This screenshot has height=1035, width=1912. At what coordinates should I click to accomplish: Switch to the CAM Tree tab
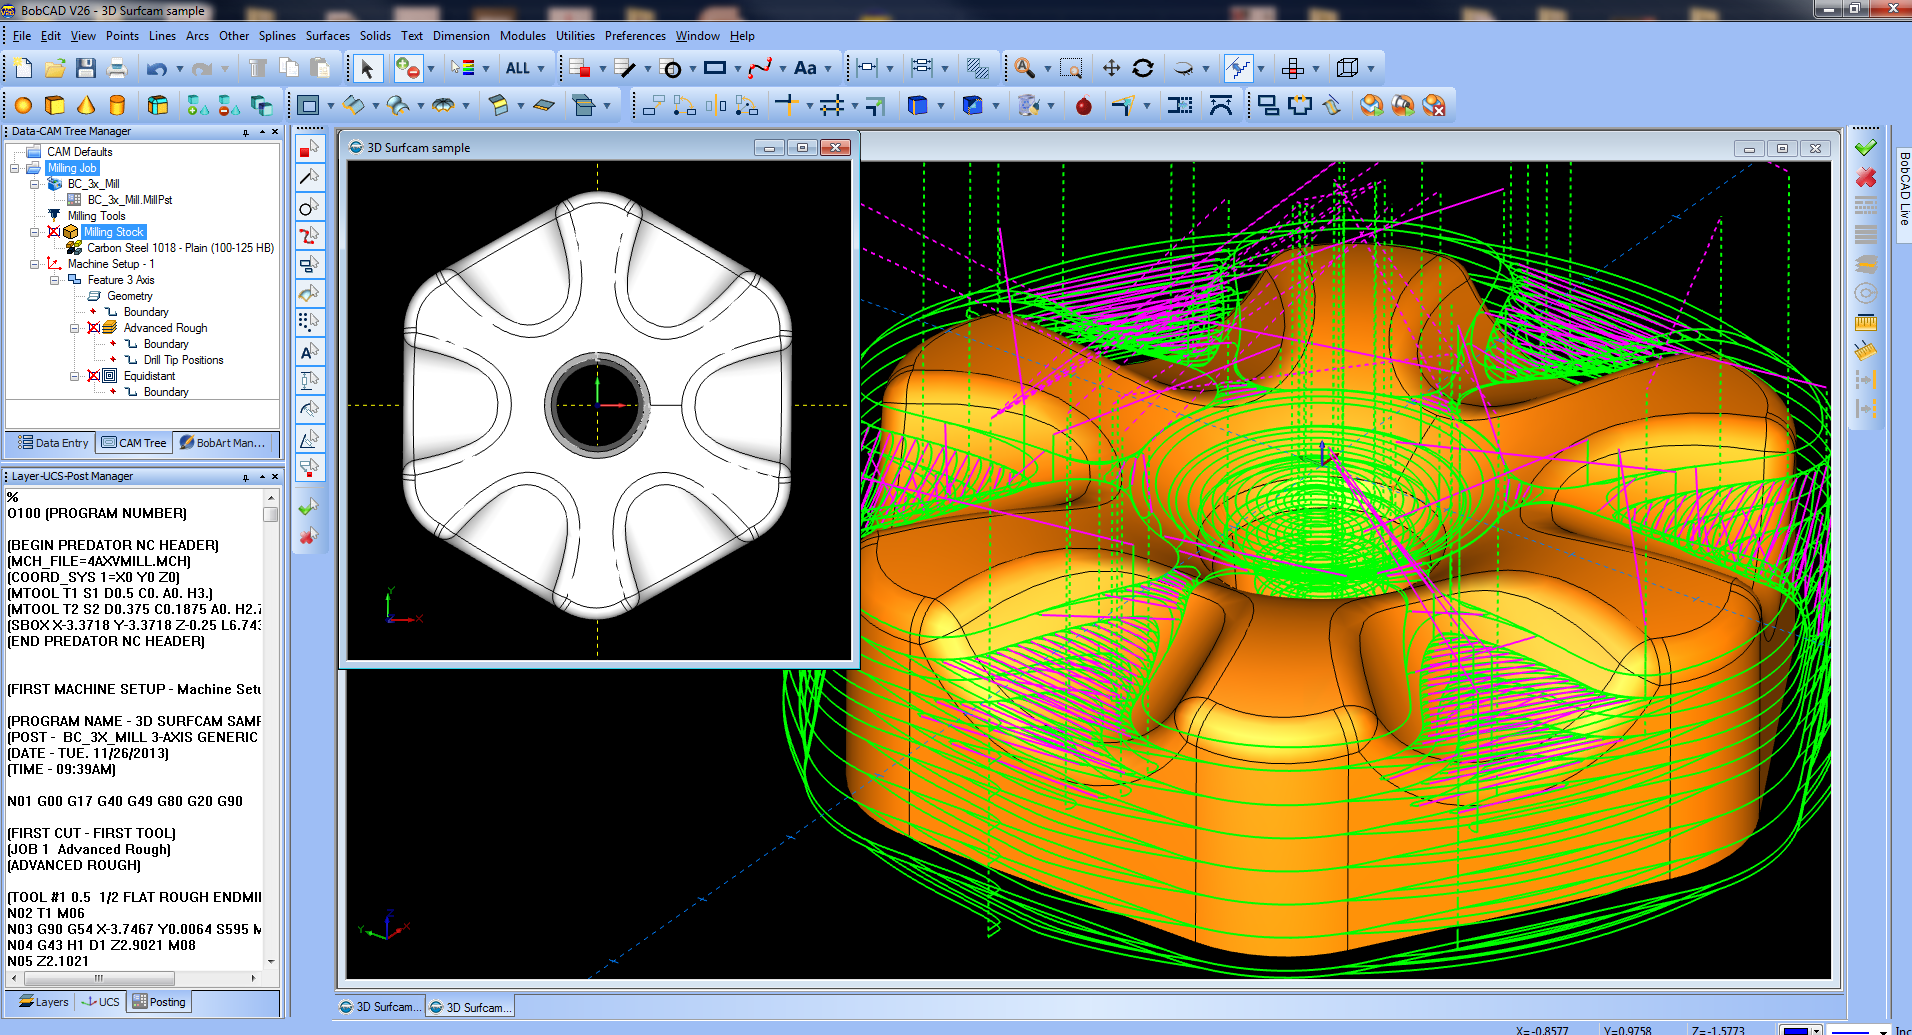(x=134, y=443)
